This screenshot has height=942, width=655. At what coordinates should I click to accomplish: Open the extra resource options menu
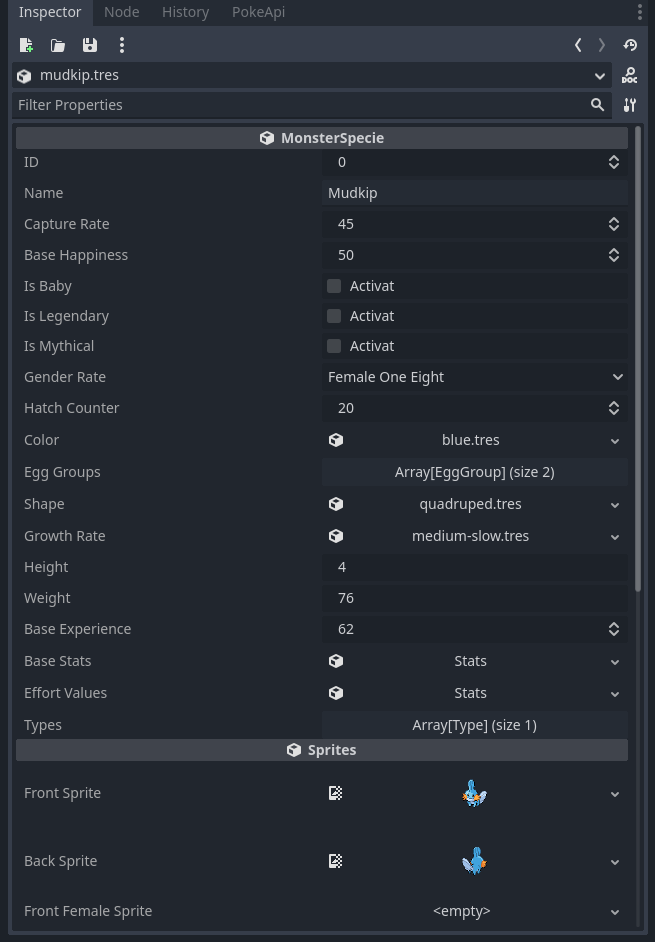(122, 45)
